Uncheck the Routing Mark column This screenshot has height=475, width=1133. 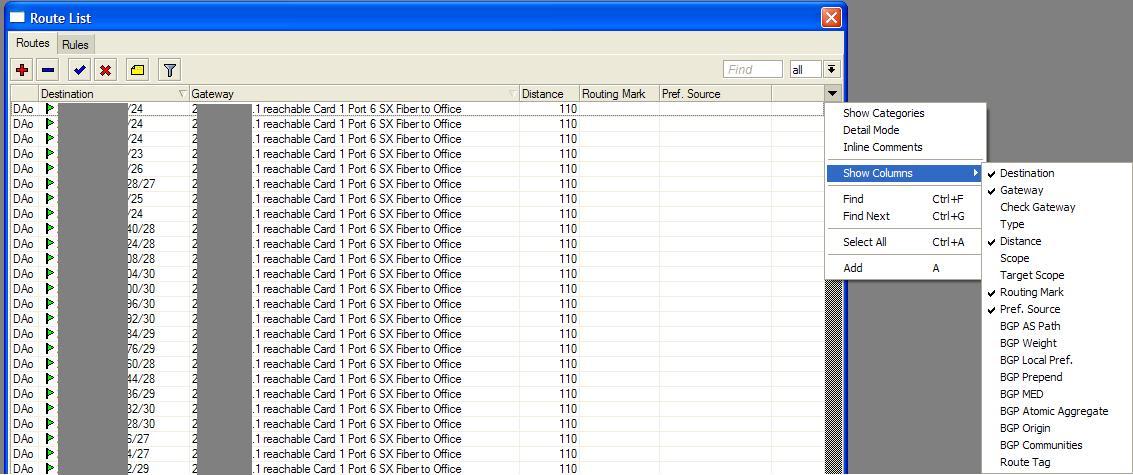click(x=1031, y=292)
